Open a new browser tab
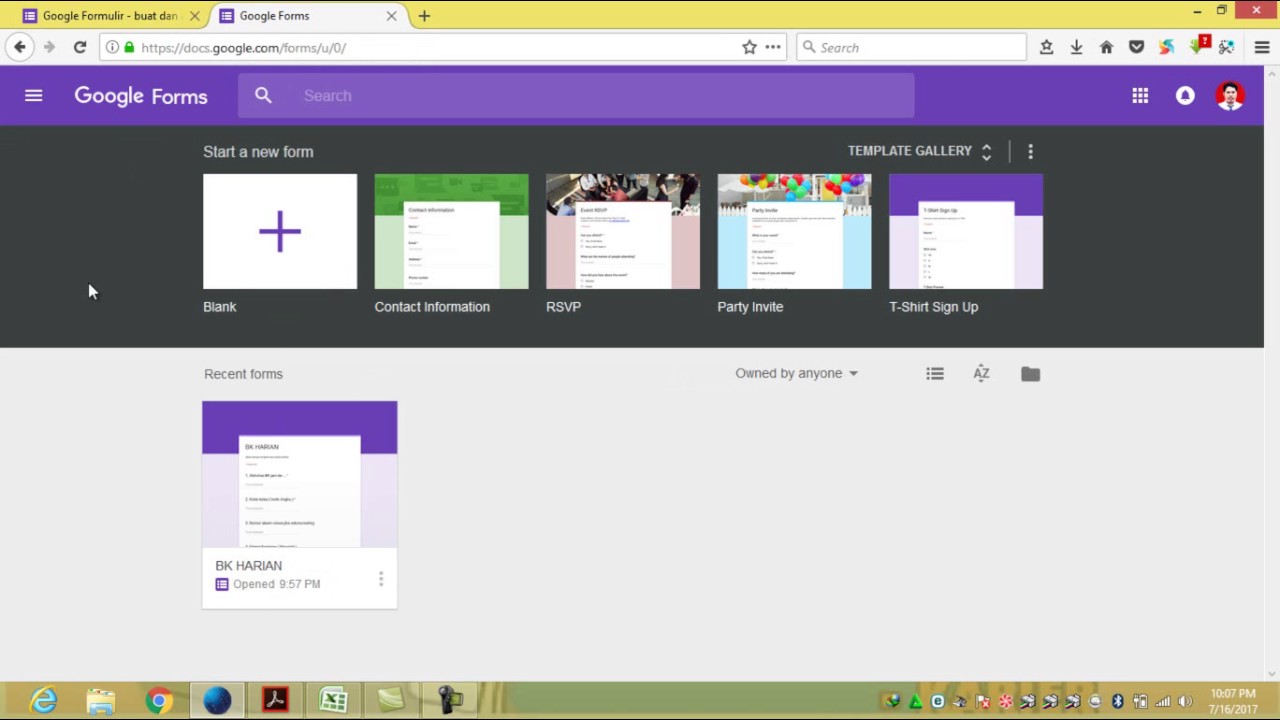The height and width of the screenshot is (720, 1280). click(424, 16)
